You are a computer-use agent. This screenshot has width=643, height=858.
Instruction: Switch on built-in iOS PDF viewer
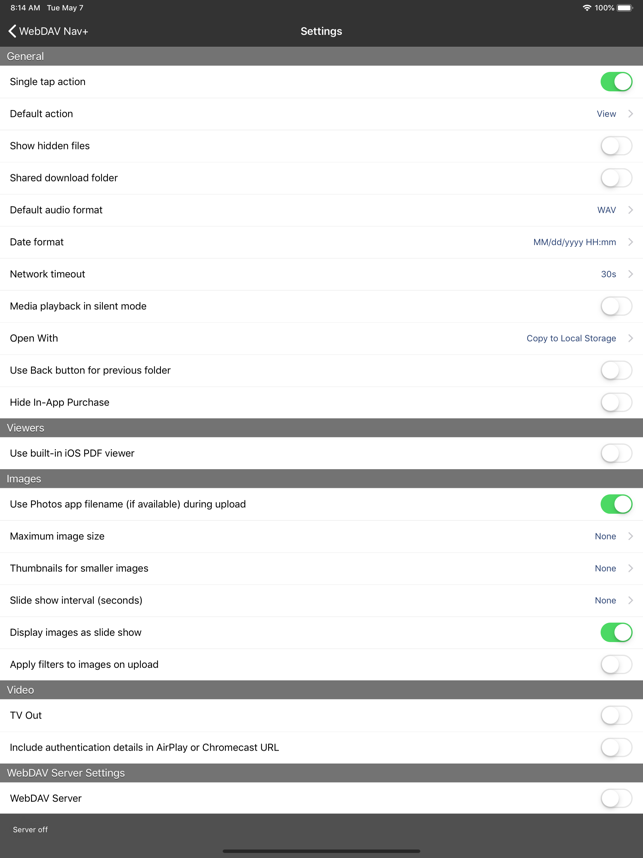pyautogui.click(x=616, y=453)
